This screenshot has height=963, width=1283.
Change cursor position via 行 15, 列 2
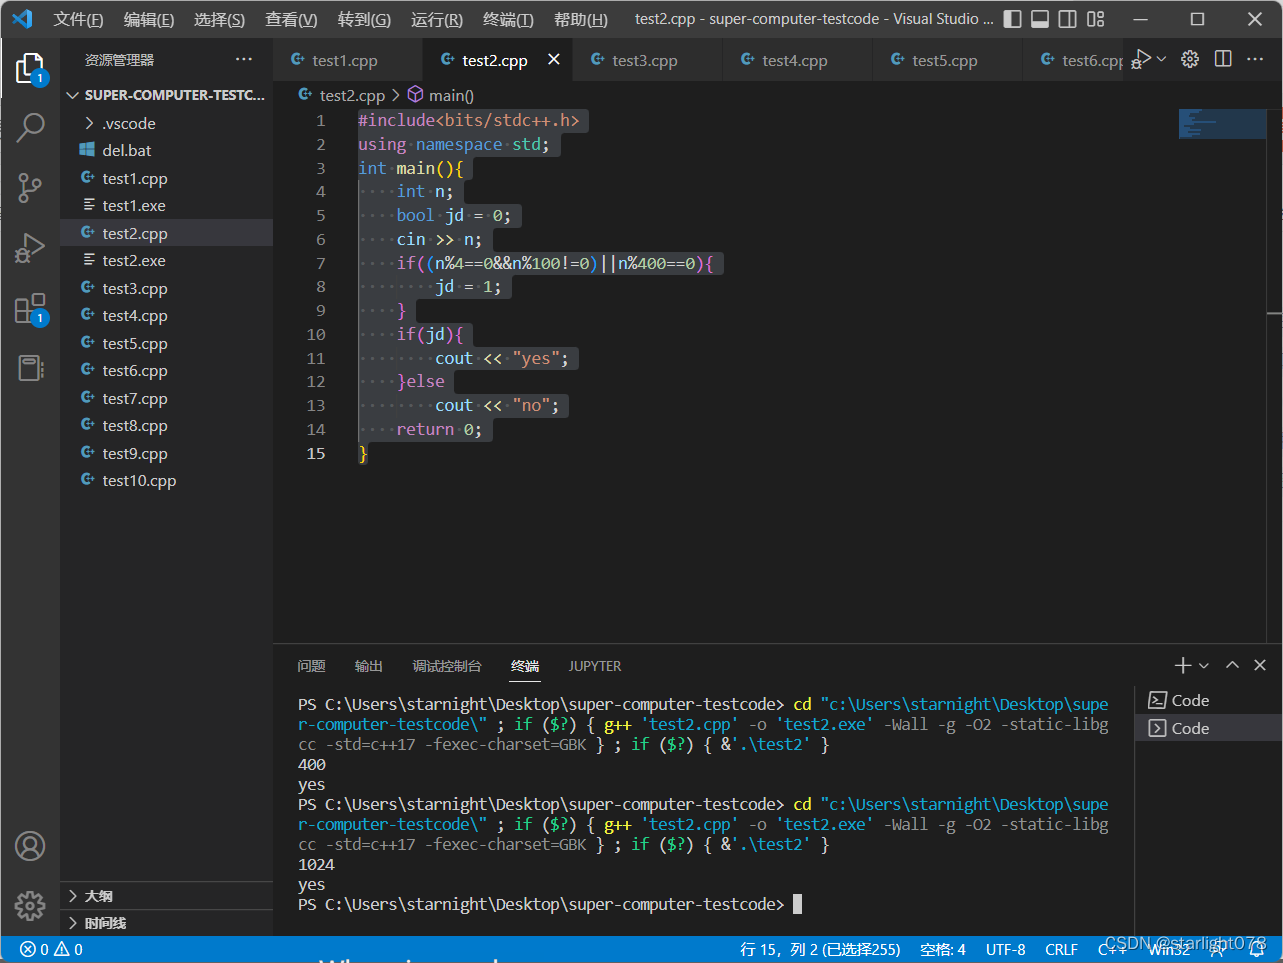[820, 950]
